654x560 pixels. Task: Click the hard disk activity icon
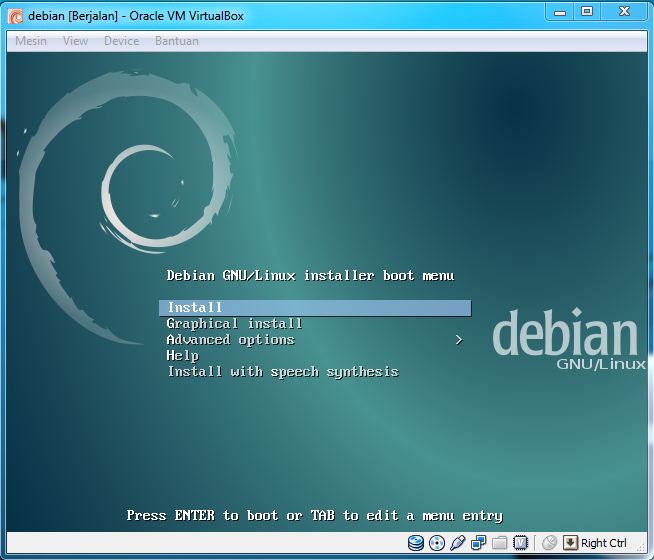click(x=415, y=543)
